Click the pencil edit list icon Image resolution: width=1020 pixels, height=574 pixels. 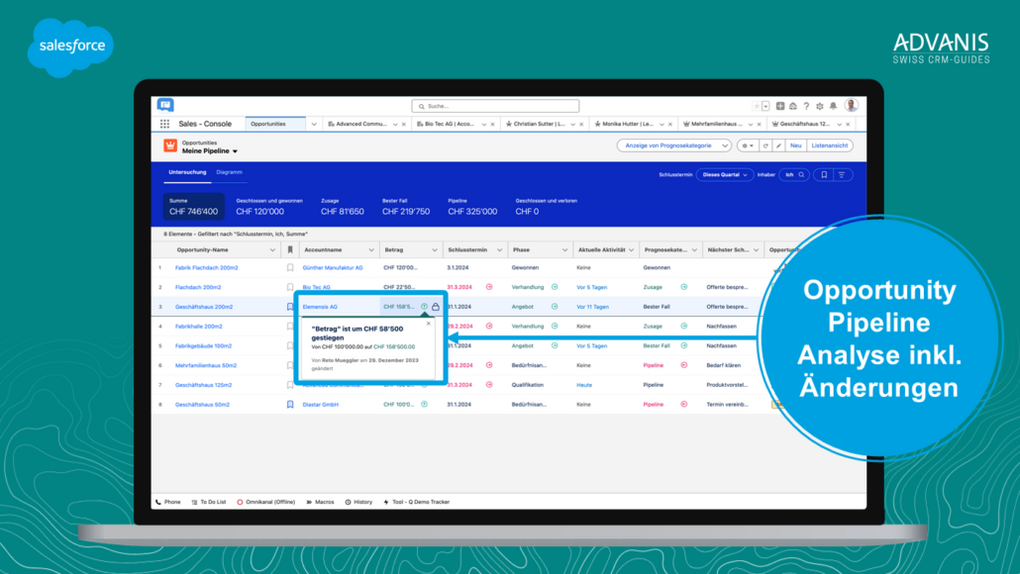pyautogui.click(x=779, y=146)
